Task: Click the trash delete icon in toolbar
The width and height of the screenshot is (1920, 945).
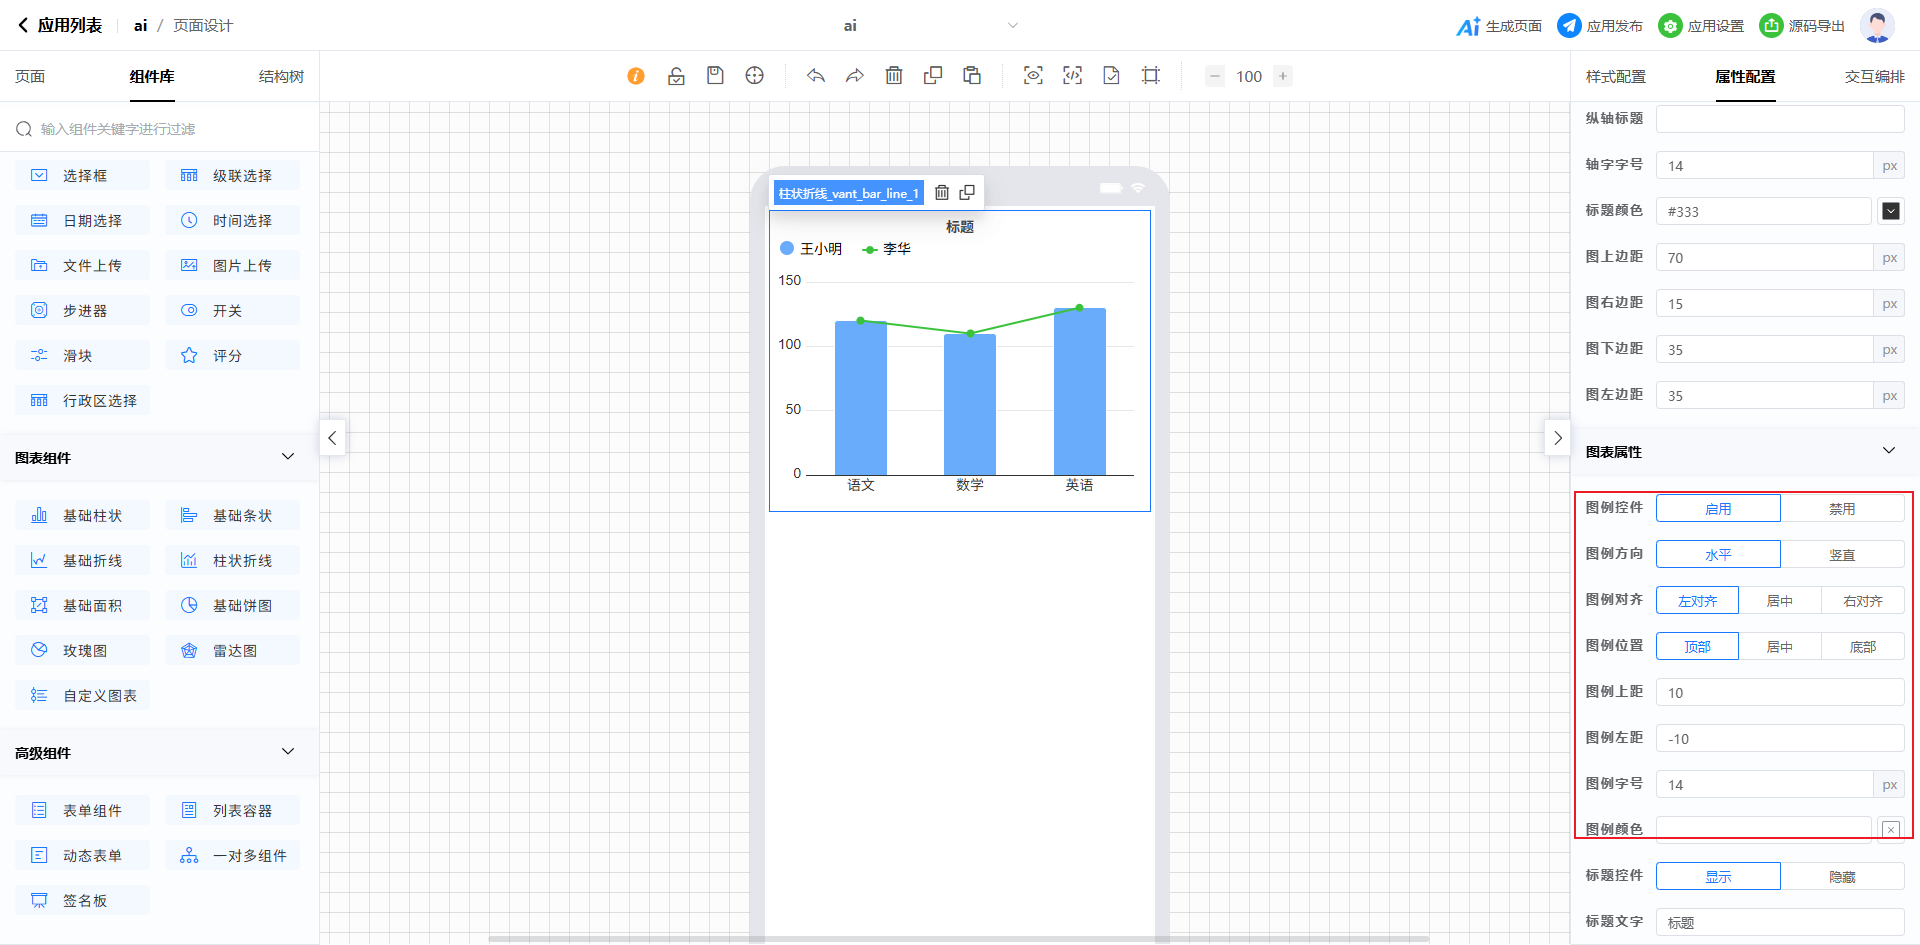Action: pos(894,76)
